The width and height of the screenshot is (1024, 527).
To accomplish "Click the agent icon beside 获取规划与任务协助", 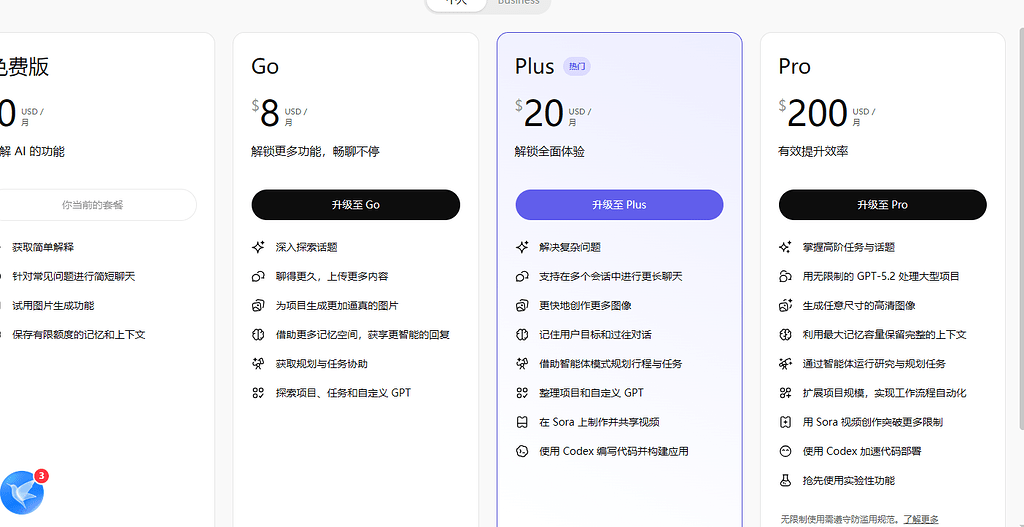I will click(258, 364).
